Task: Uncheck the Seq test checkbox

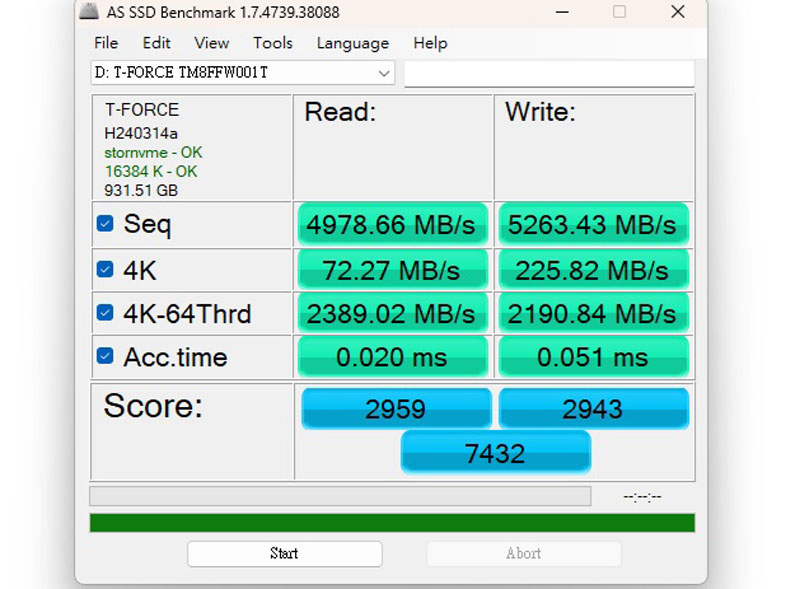Action: [105, 224]
